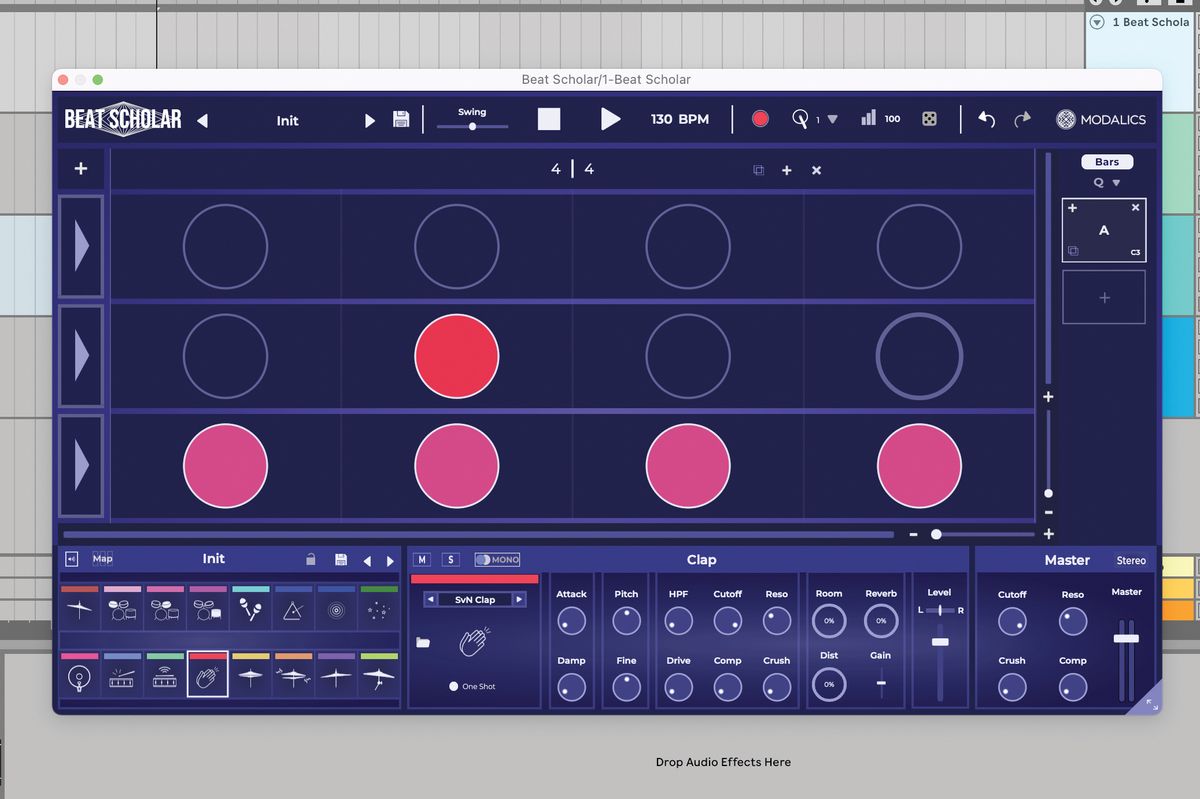This screenshot has width=1200, height=799.
Task: Adjust the Swing slider
Action: coord(472,128)
